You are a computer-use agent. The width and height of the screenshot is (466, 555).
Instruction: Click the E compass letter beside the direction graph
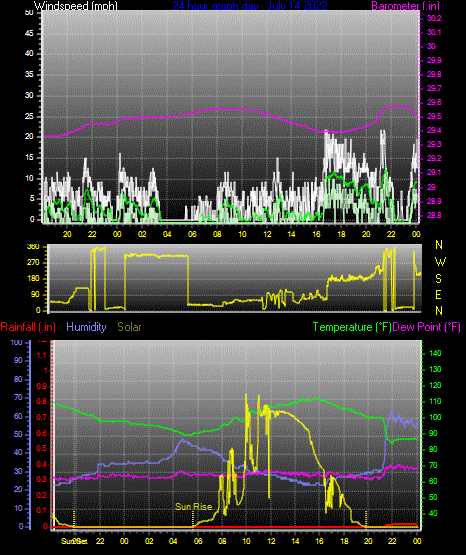(438, 295)
